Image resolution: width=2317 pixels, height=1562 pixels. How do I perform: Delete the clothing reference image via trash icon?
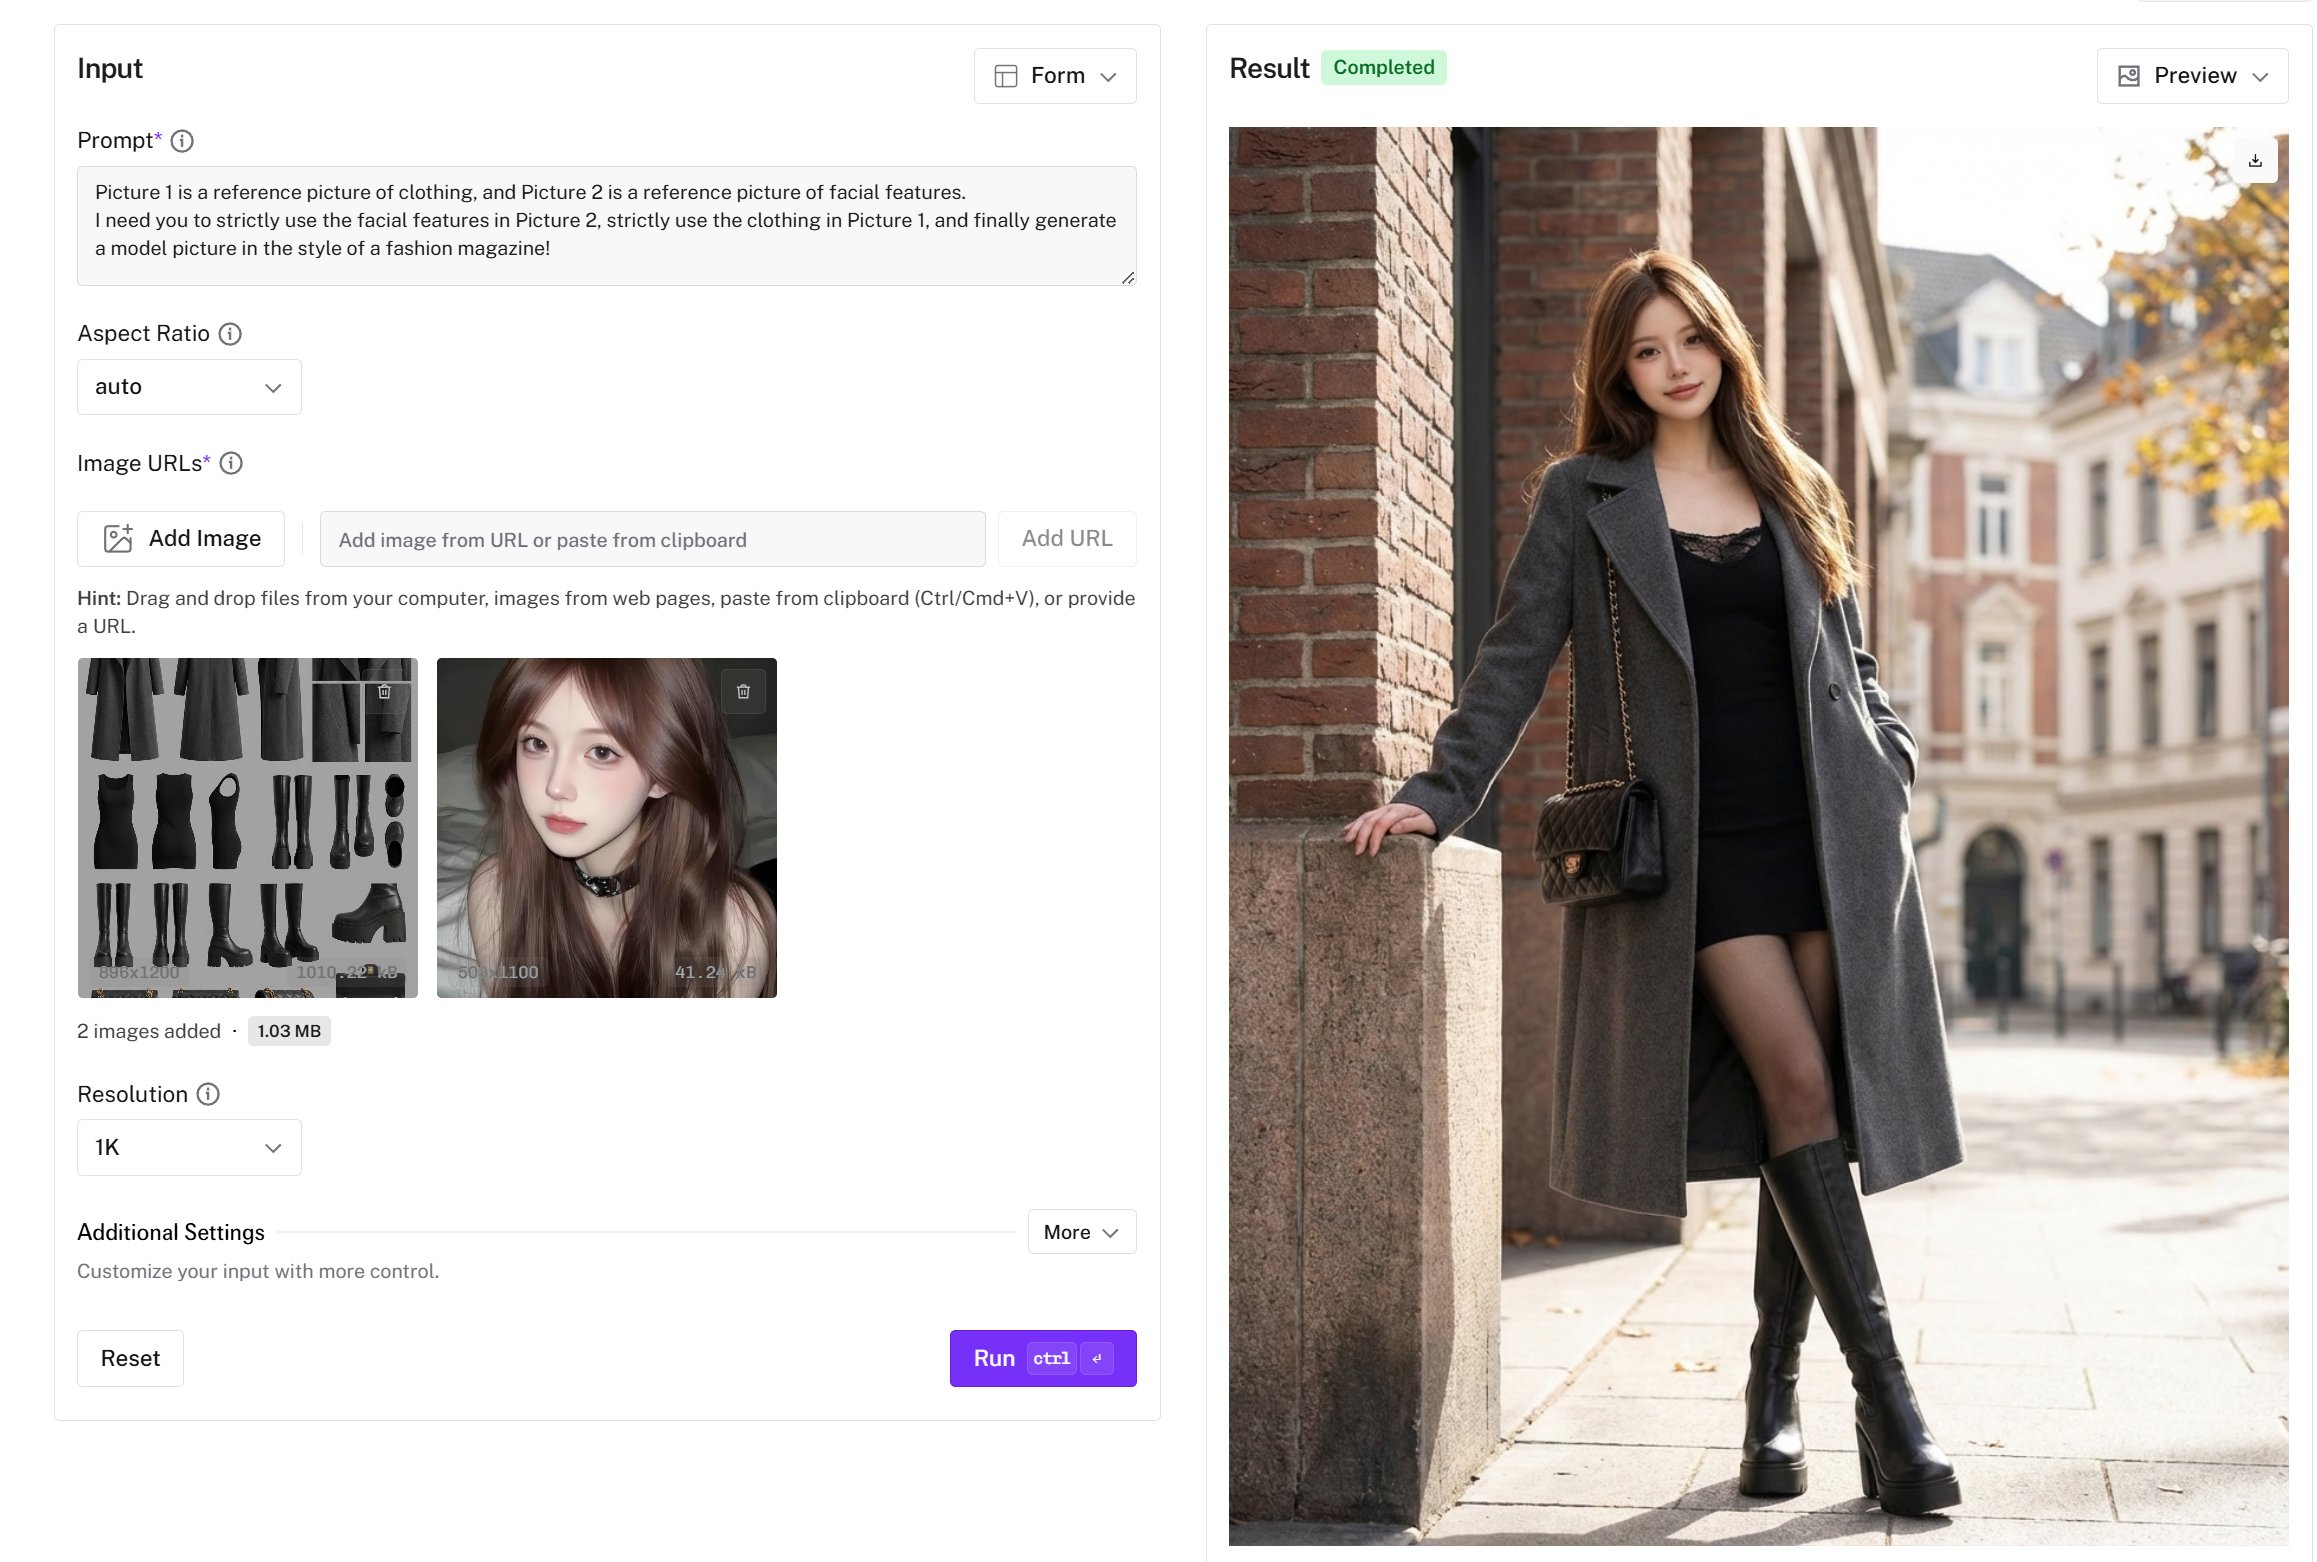384,691
